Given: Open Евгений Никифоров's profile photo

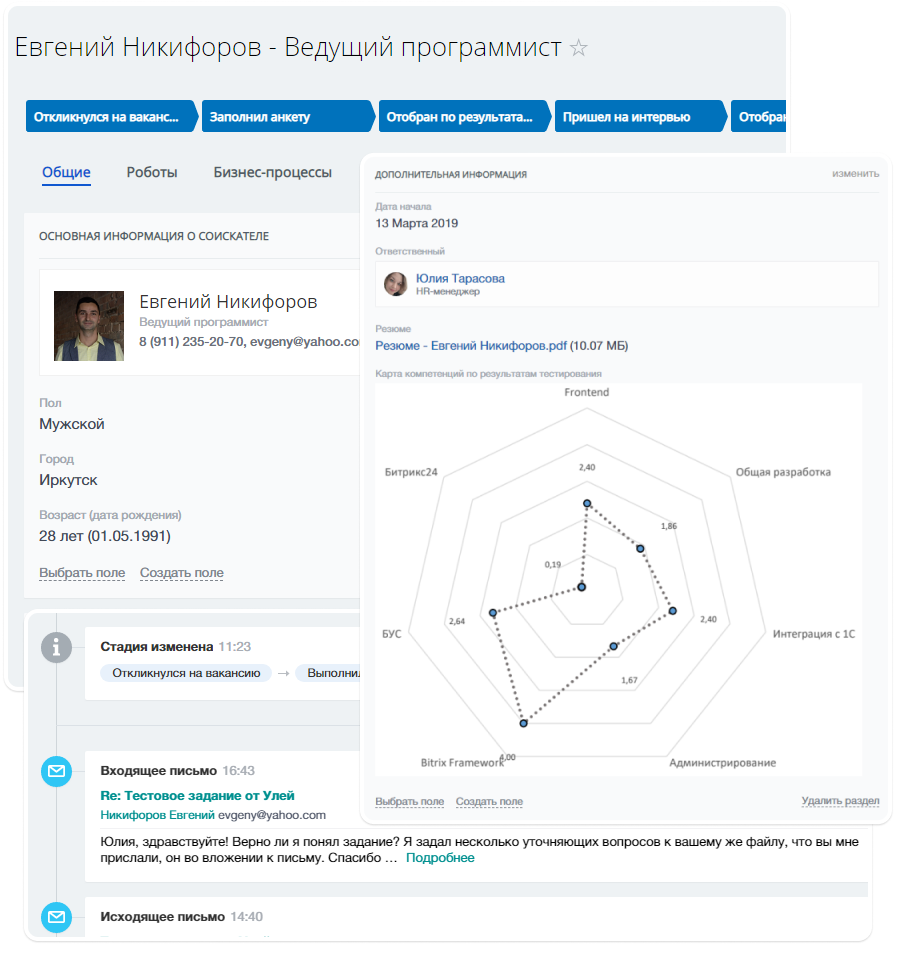Looking at the screenshot, I should tap(89, 326).
